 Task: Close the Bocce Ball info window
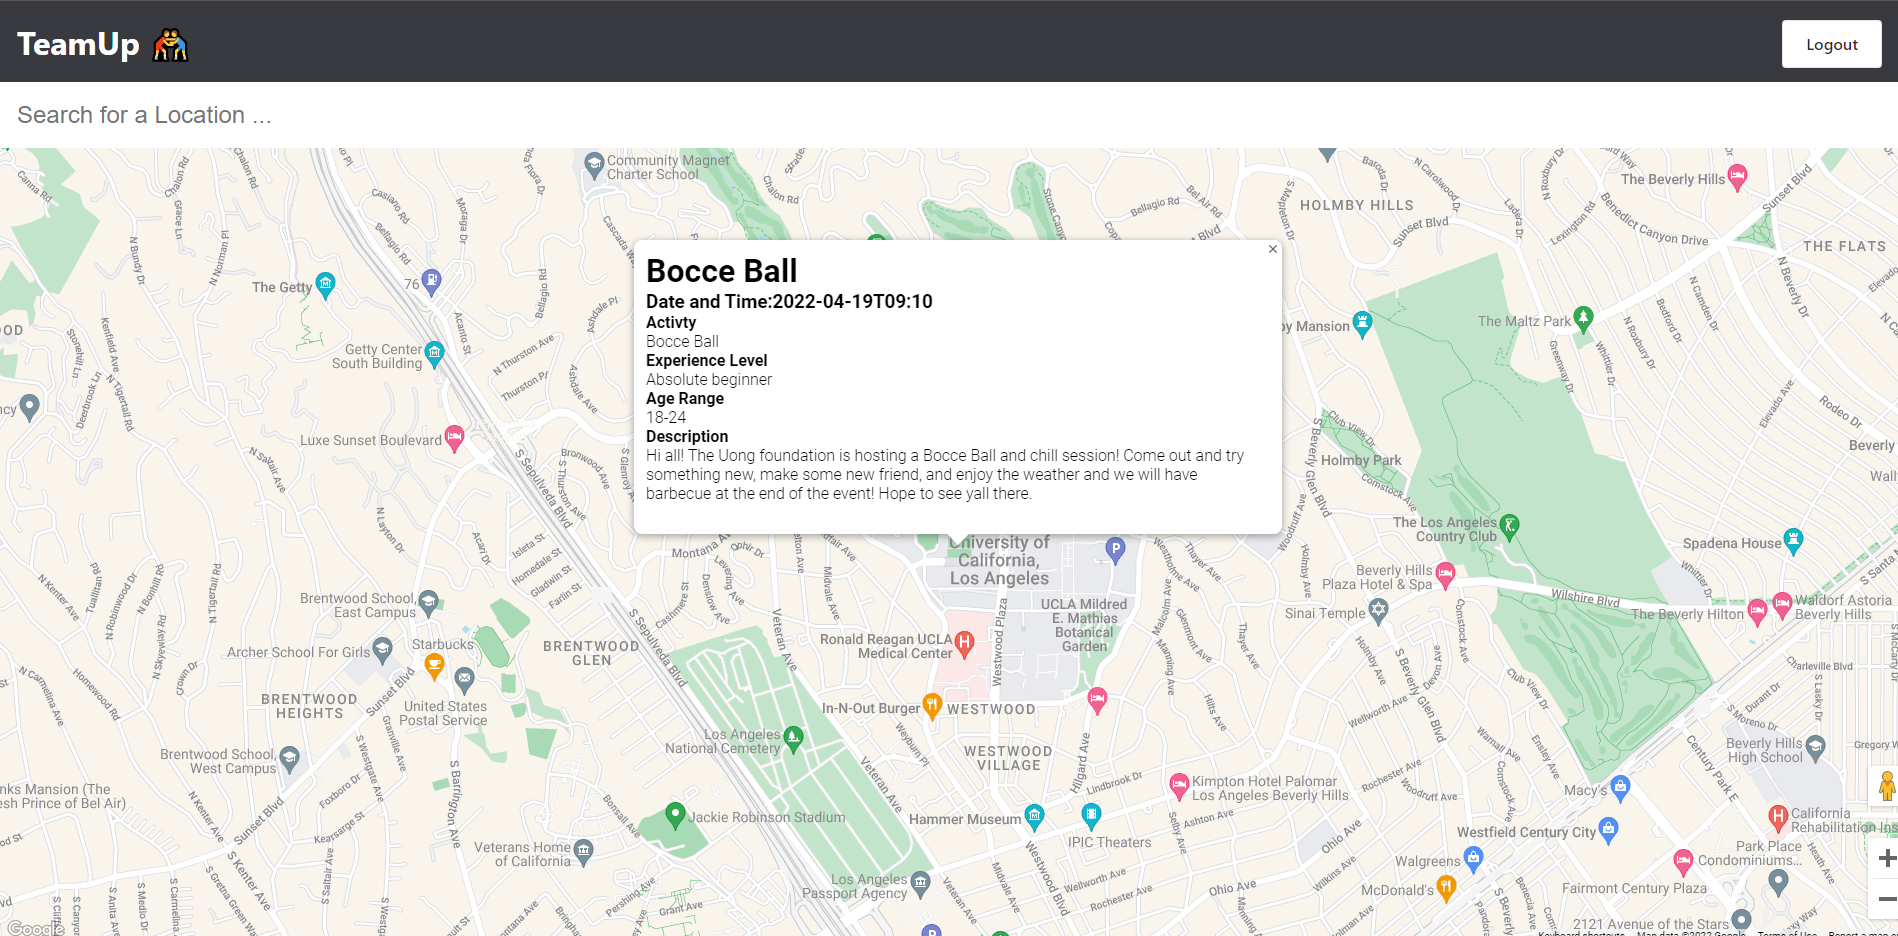1272,250
